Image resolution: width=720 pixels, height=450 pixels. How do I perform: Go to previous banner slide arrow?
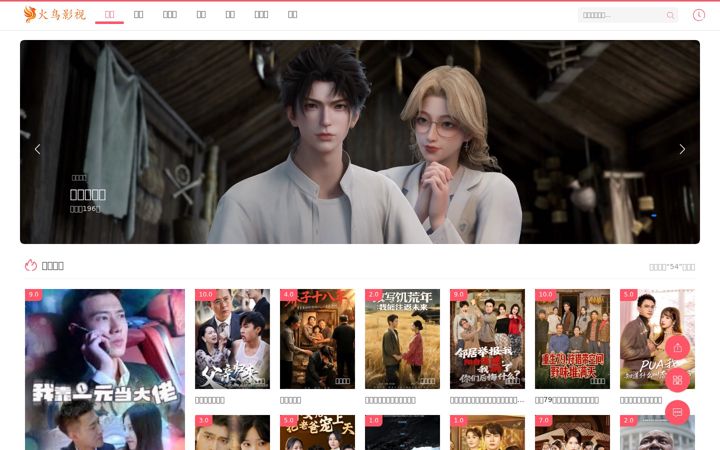tap(38, 149)
